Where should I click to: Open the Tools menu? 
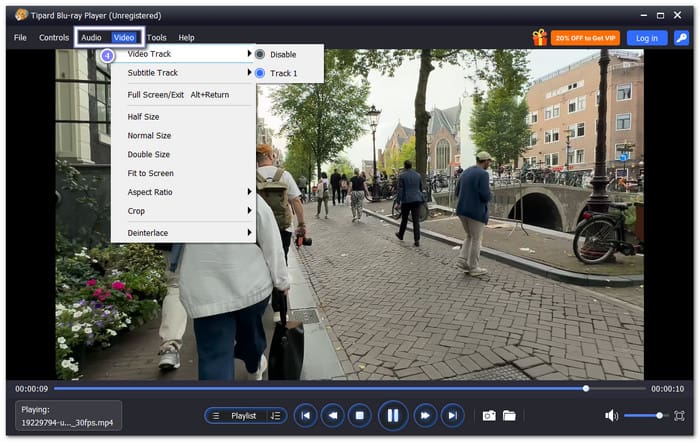click(x=156, y=38)
